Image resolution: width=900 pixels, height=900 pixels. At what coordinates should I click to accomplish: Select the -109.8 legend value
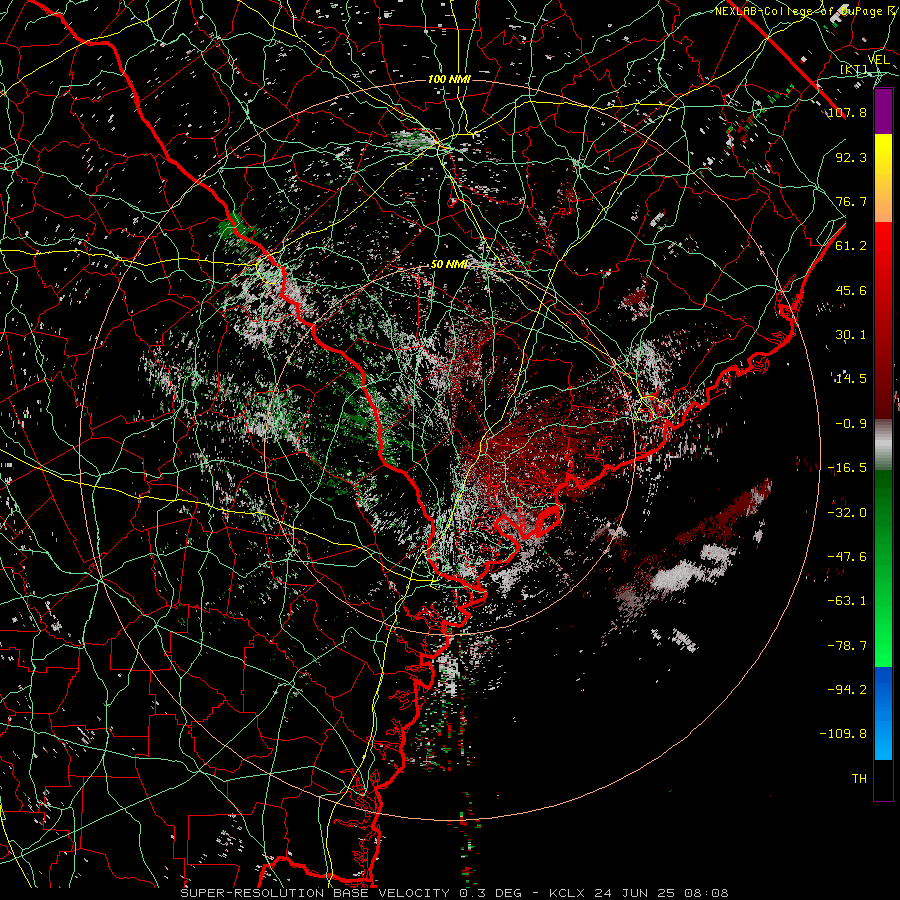[843, 734]
